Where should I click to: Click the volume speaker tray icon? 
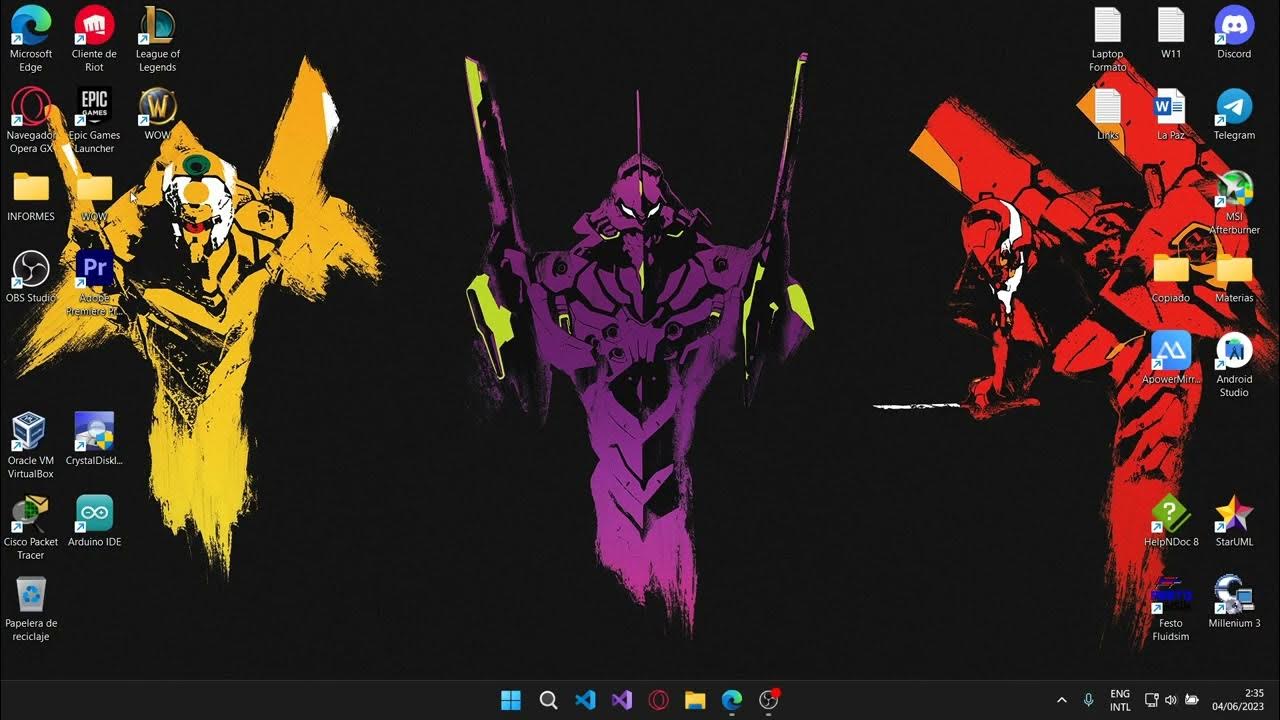click(1171, 700)
